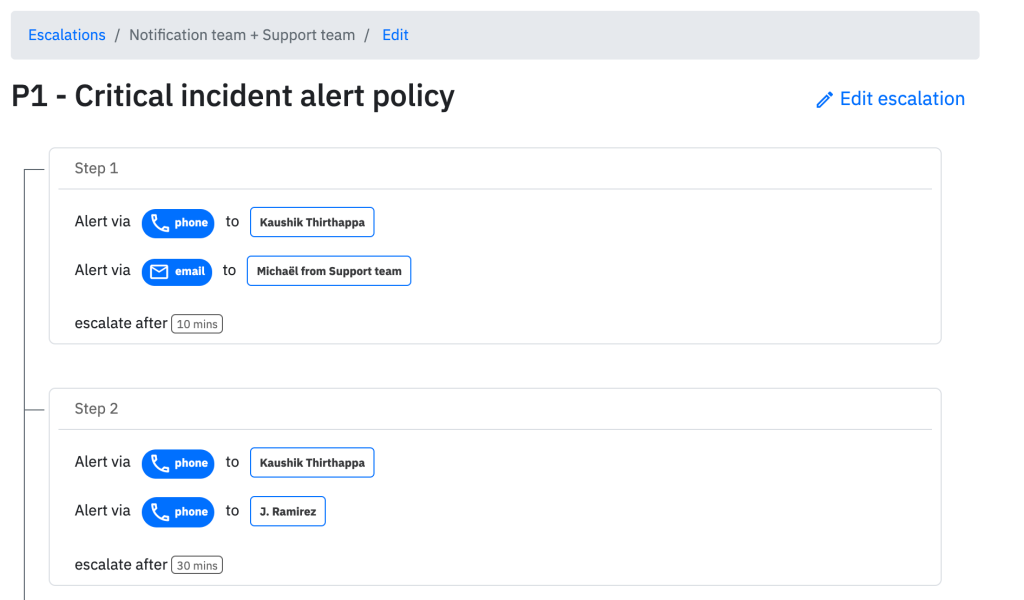Click the Edit escalation link text

coord(902,99)
